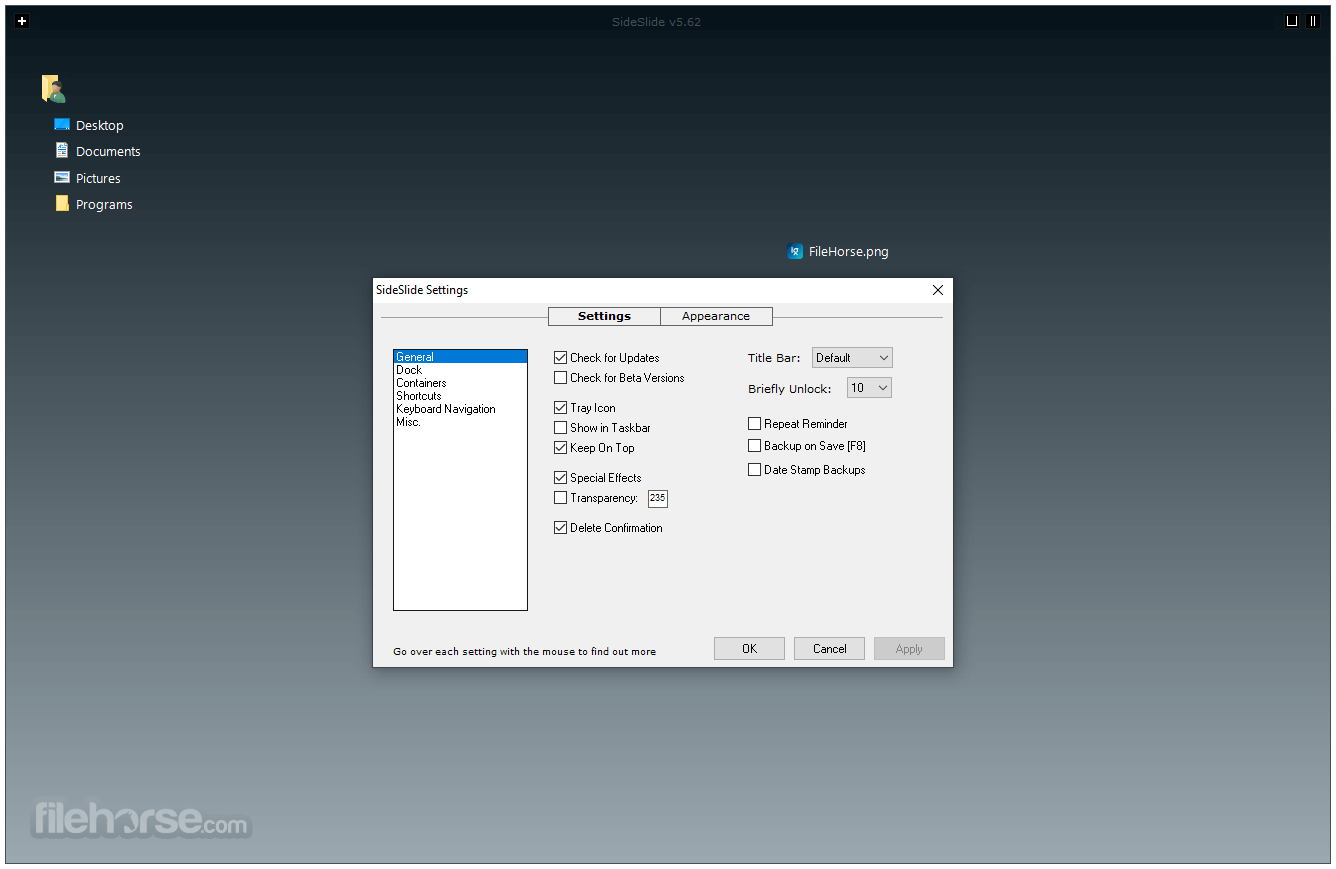Click the Transparency value field showing 235
The height and width of the screenshot is (869, 1336).
[658, 498]
